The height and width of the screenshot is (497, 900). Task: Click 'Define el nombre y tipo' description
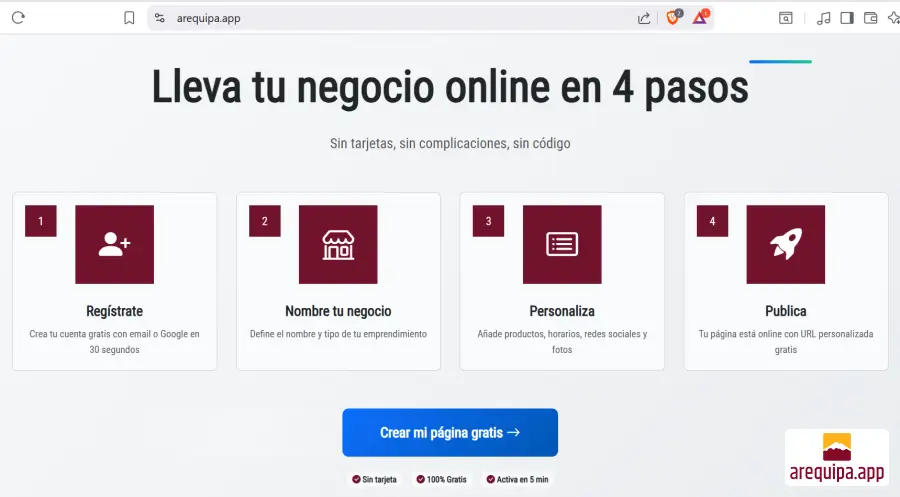click(338, 334)
